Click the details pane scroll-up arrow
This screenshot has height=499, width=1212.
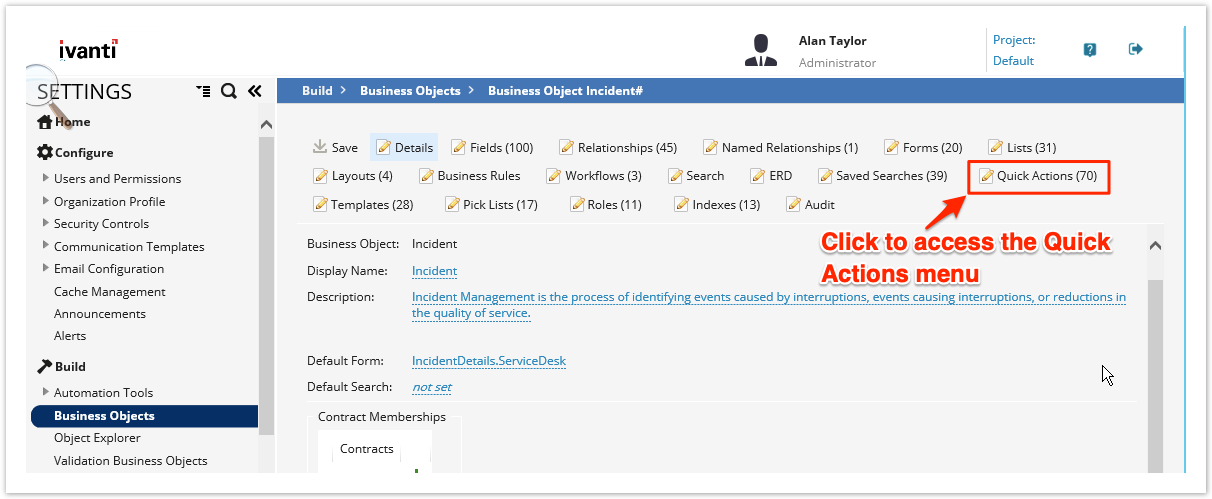click(1155, 245)
